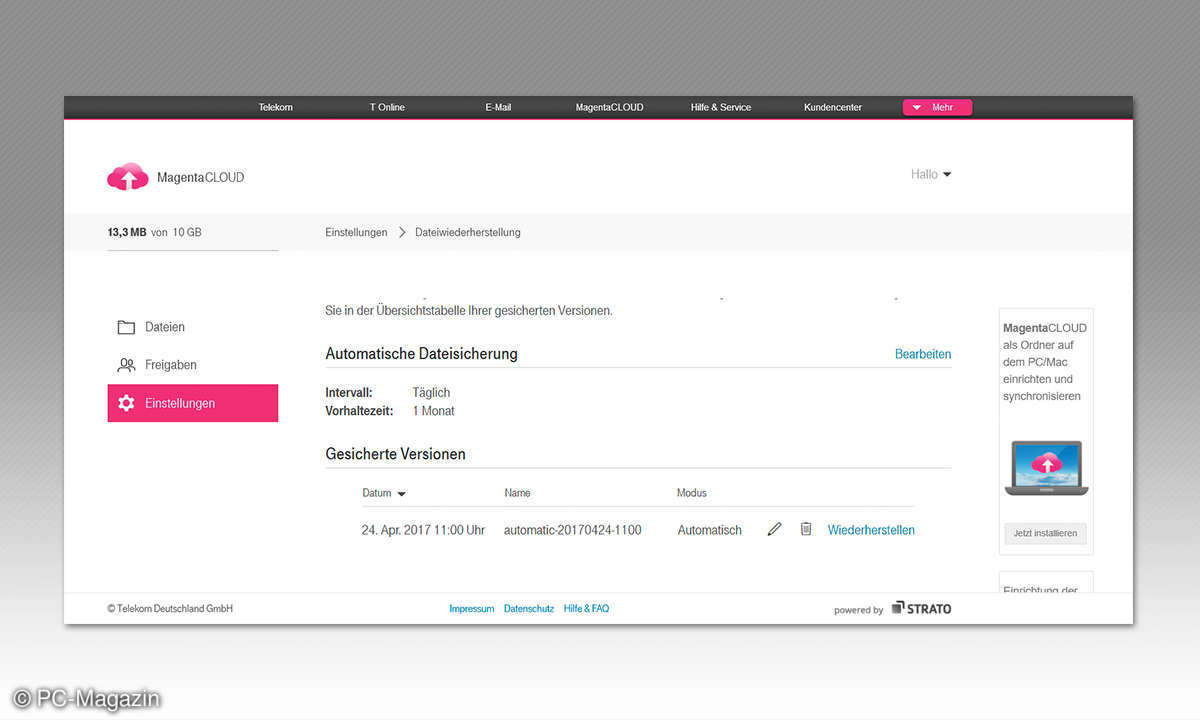
Task: Click the date 24. Apr. 2017 11:00 Uhr
Action: [423, 530]
